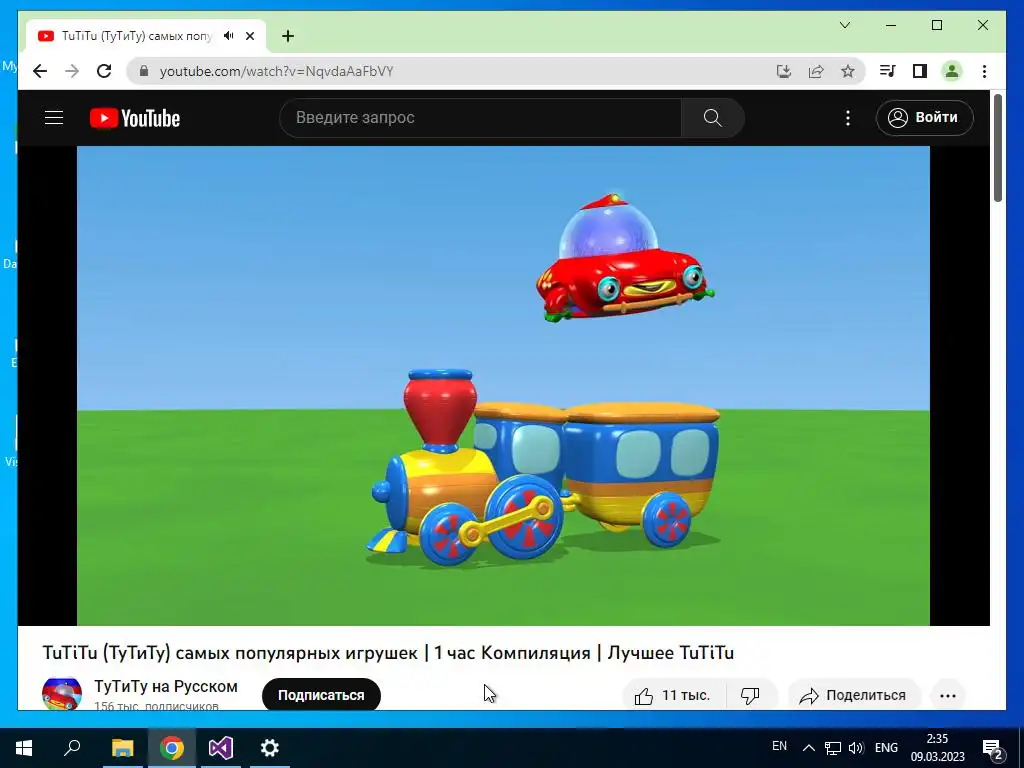Viewport: 1024px width, 768px height.
Task: Dislike the video with thumbs-down icon
Action: point(751,696)
